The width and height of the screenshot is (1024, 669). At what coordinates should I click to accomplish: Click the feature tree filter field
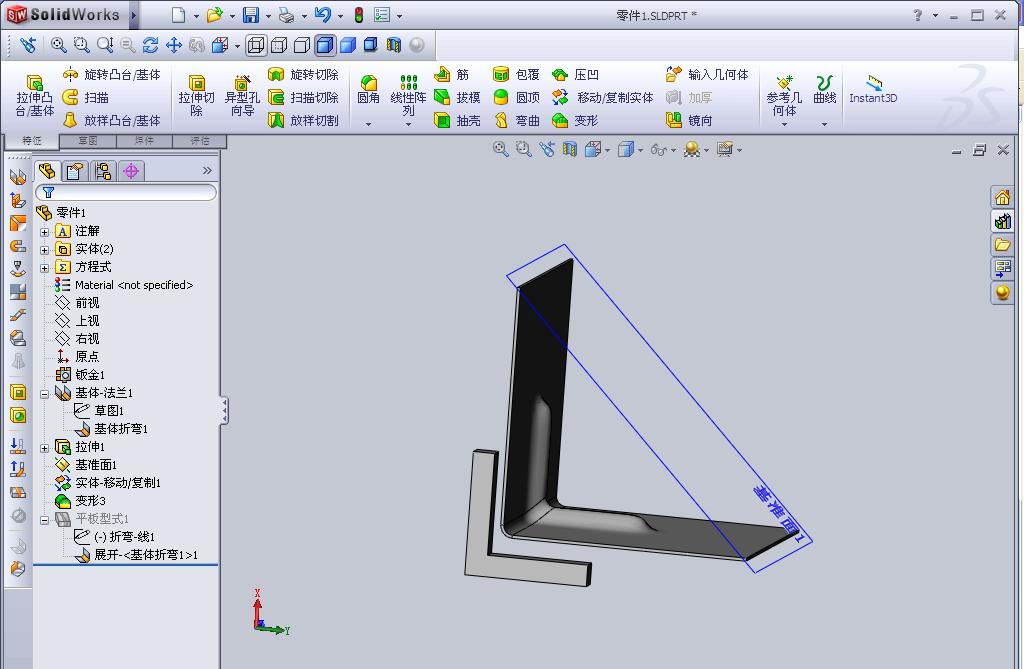click(x=126, y=192)
